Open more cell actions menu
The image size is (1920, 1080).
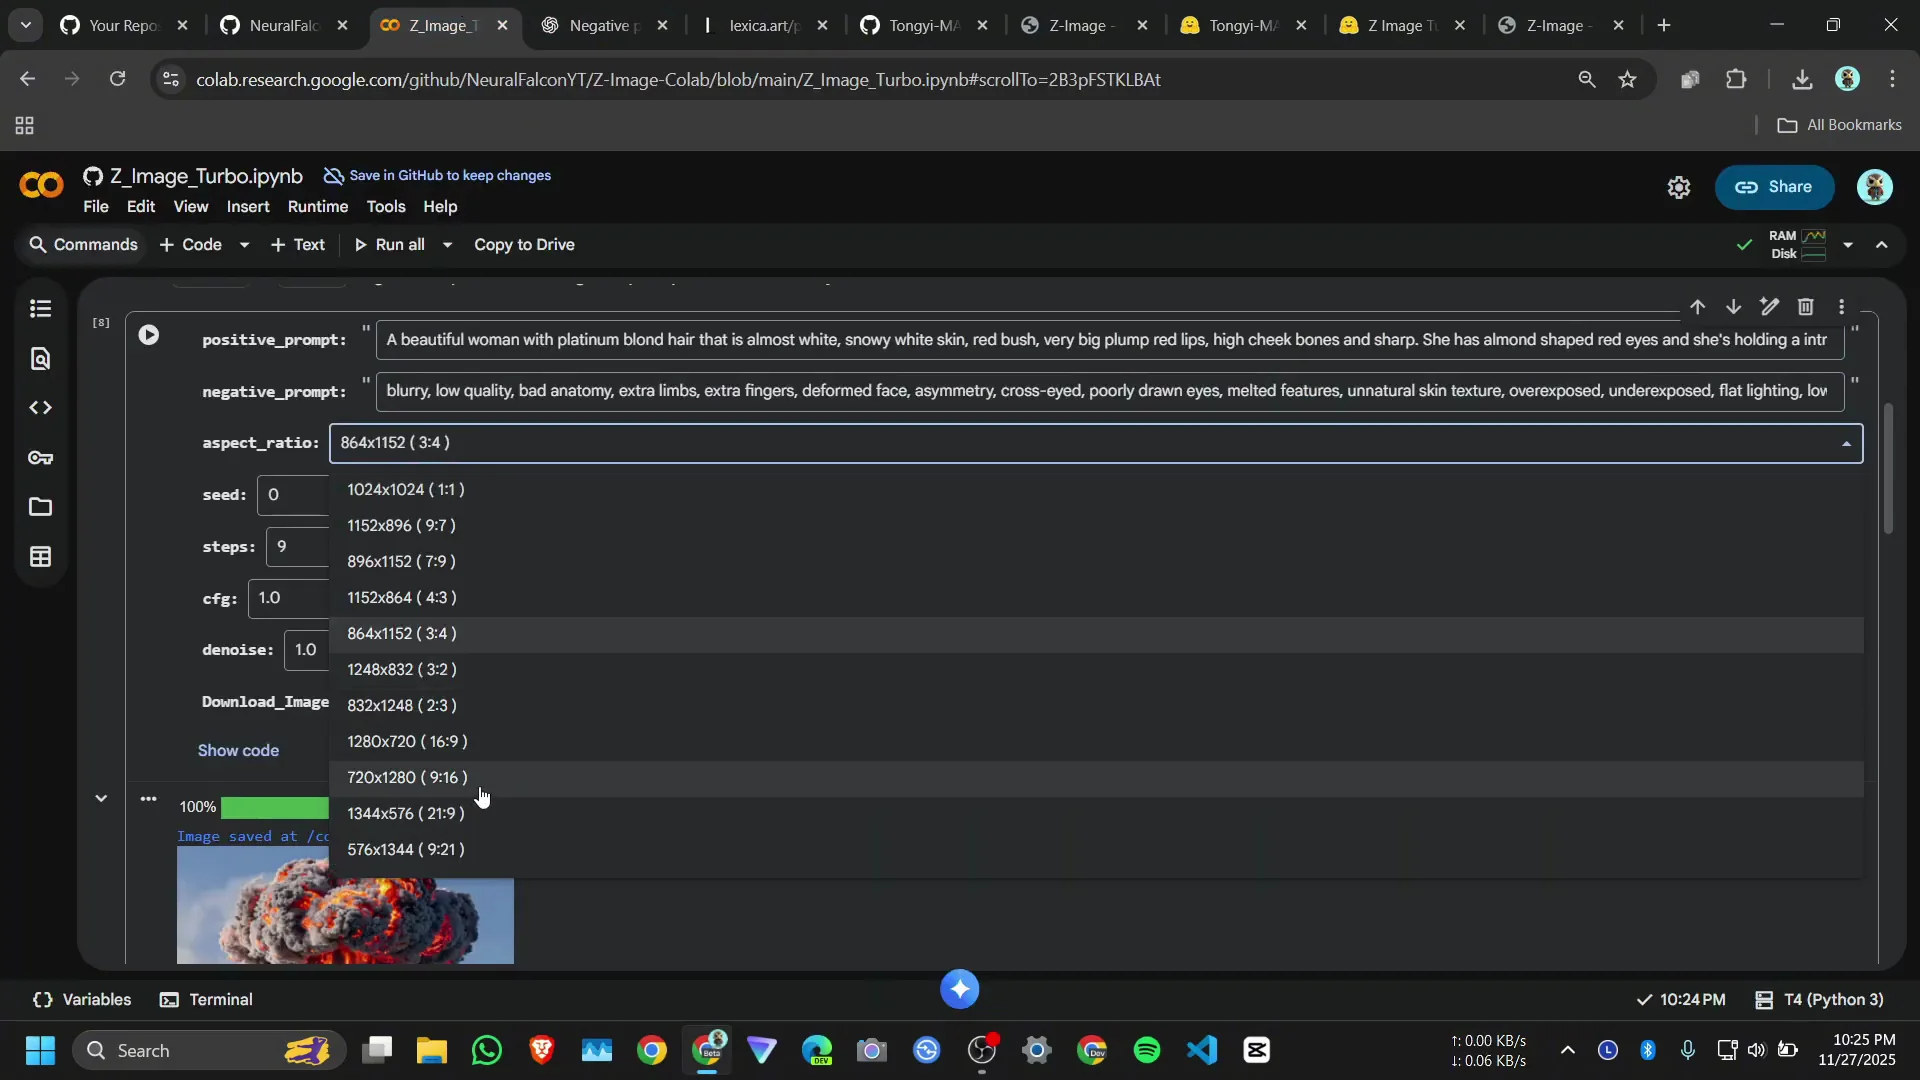[x=1842, y=307]
